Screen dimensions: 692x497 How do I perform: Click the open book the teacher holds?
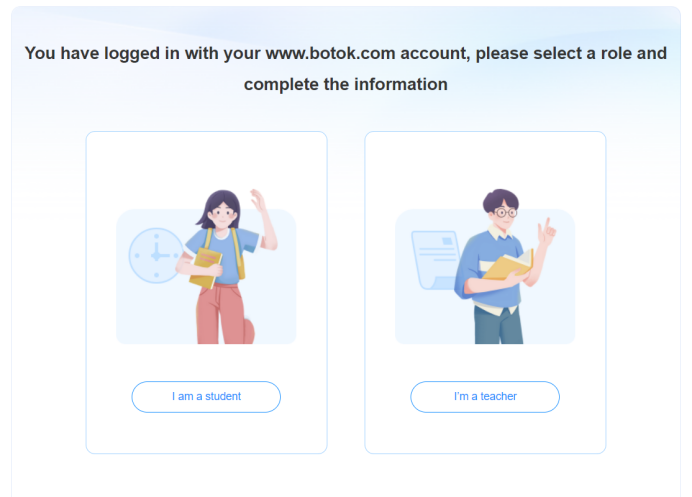[508, 265]
